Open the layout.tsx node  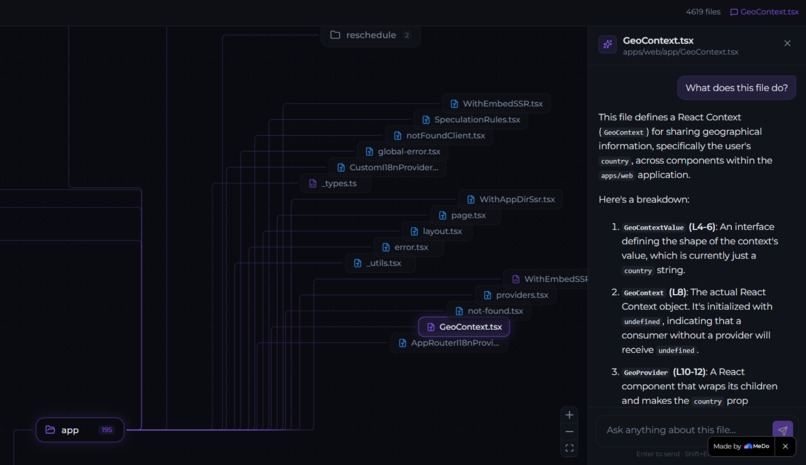[436, 231]
